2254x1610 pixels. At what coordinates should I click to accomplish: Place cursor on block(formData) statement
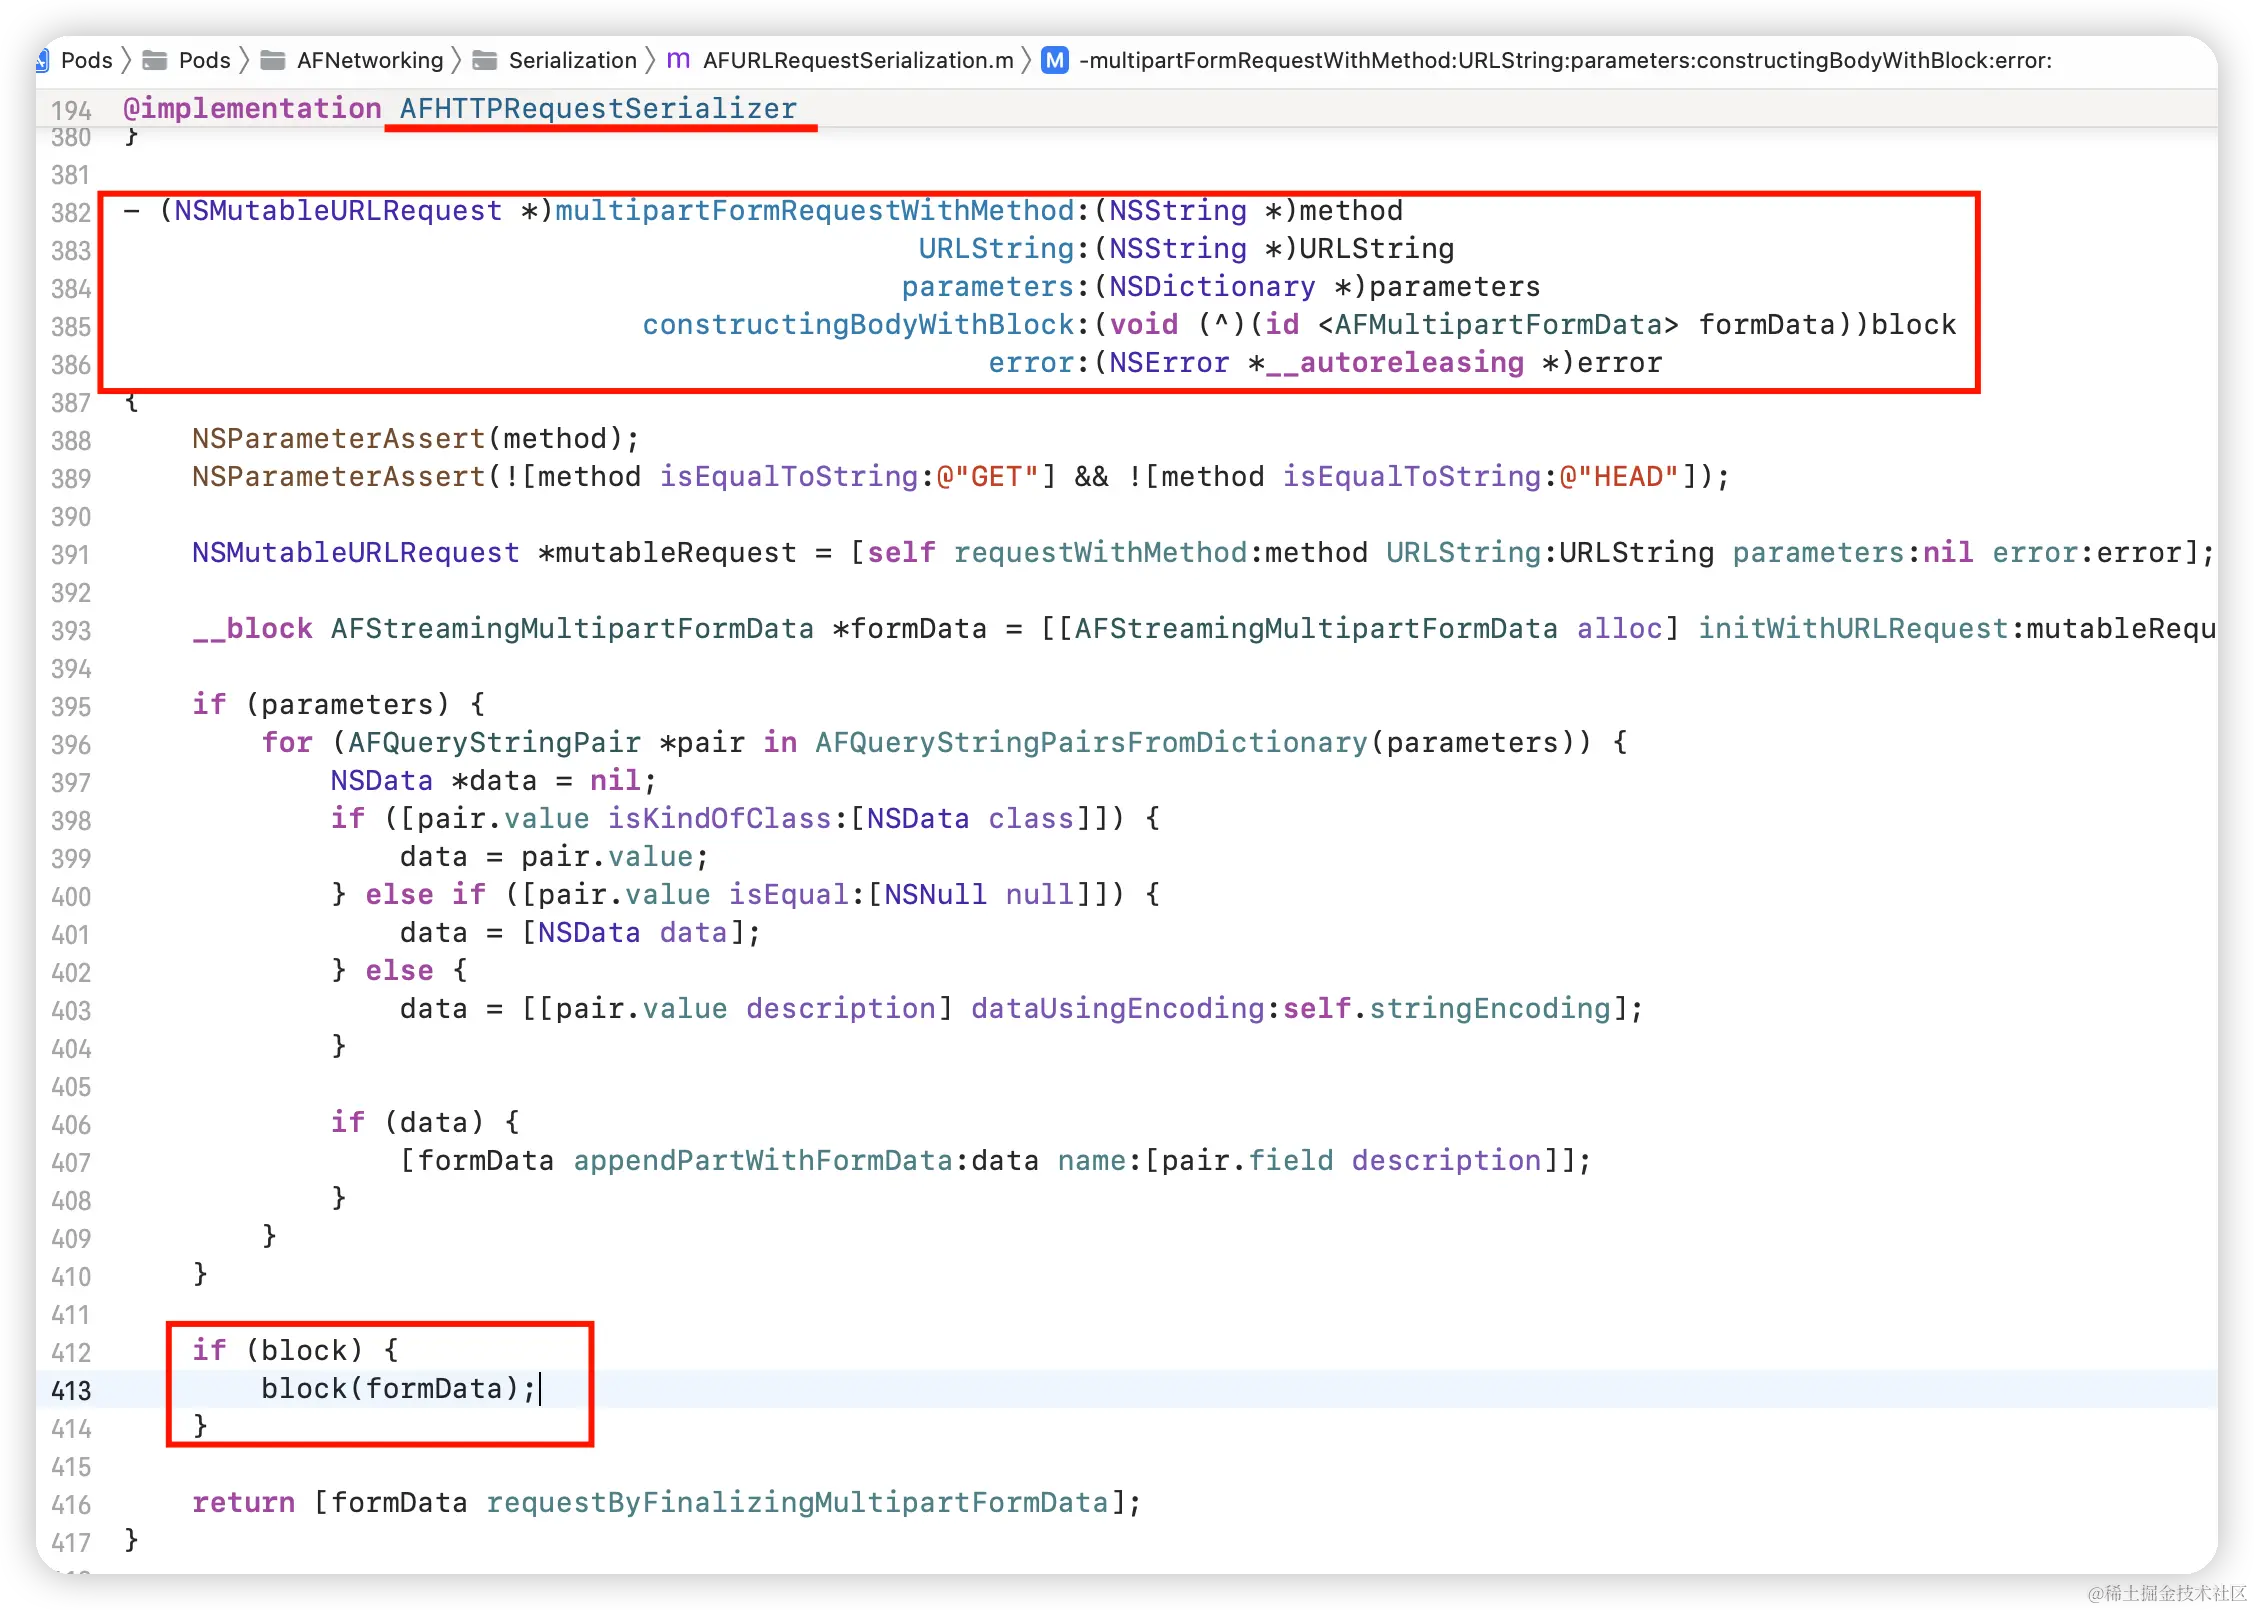point(398,1388)
